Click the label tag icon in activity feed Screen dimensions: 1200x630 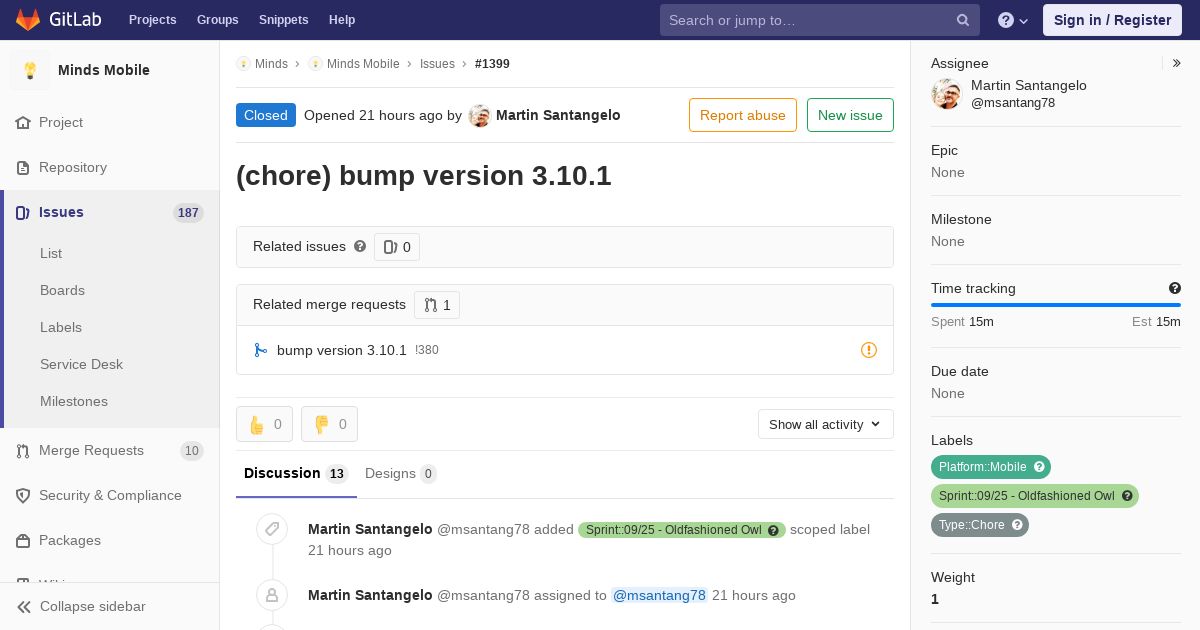point(272,529)
